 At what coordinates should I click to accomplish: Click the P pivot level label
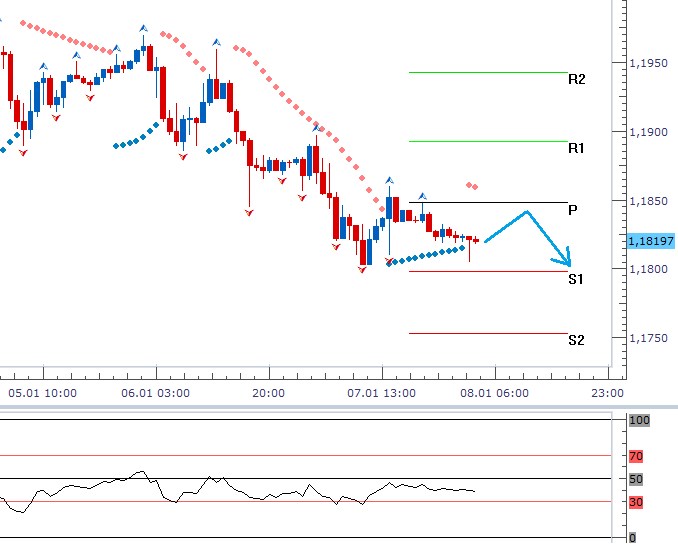pyautogui.click(x=572, y=210)
